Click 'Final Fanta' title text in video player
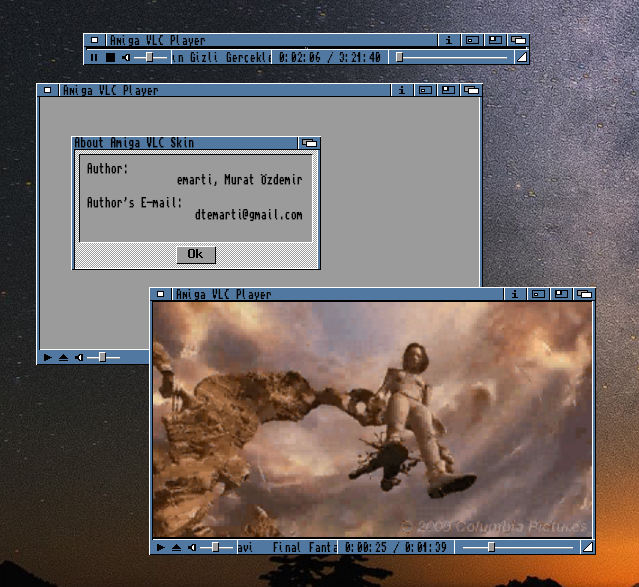 [x=305, y=547]
